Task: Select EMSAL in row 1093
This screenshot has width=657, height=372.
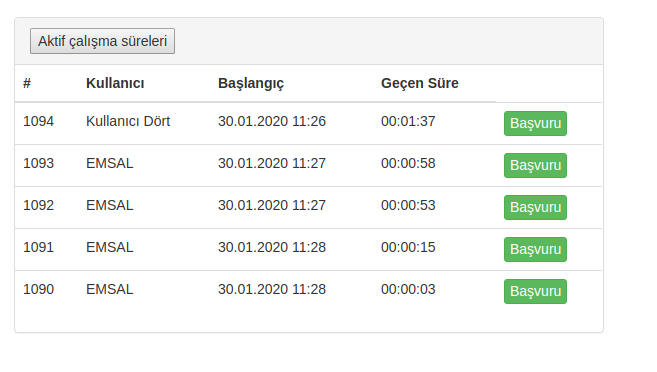Action: tap(109, 163)
